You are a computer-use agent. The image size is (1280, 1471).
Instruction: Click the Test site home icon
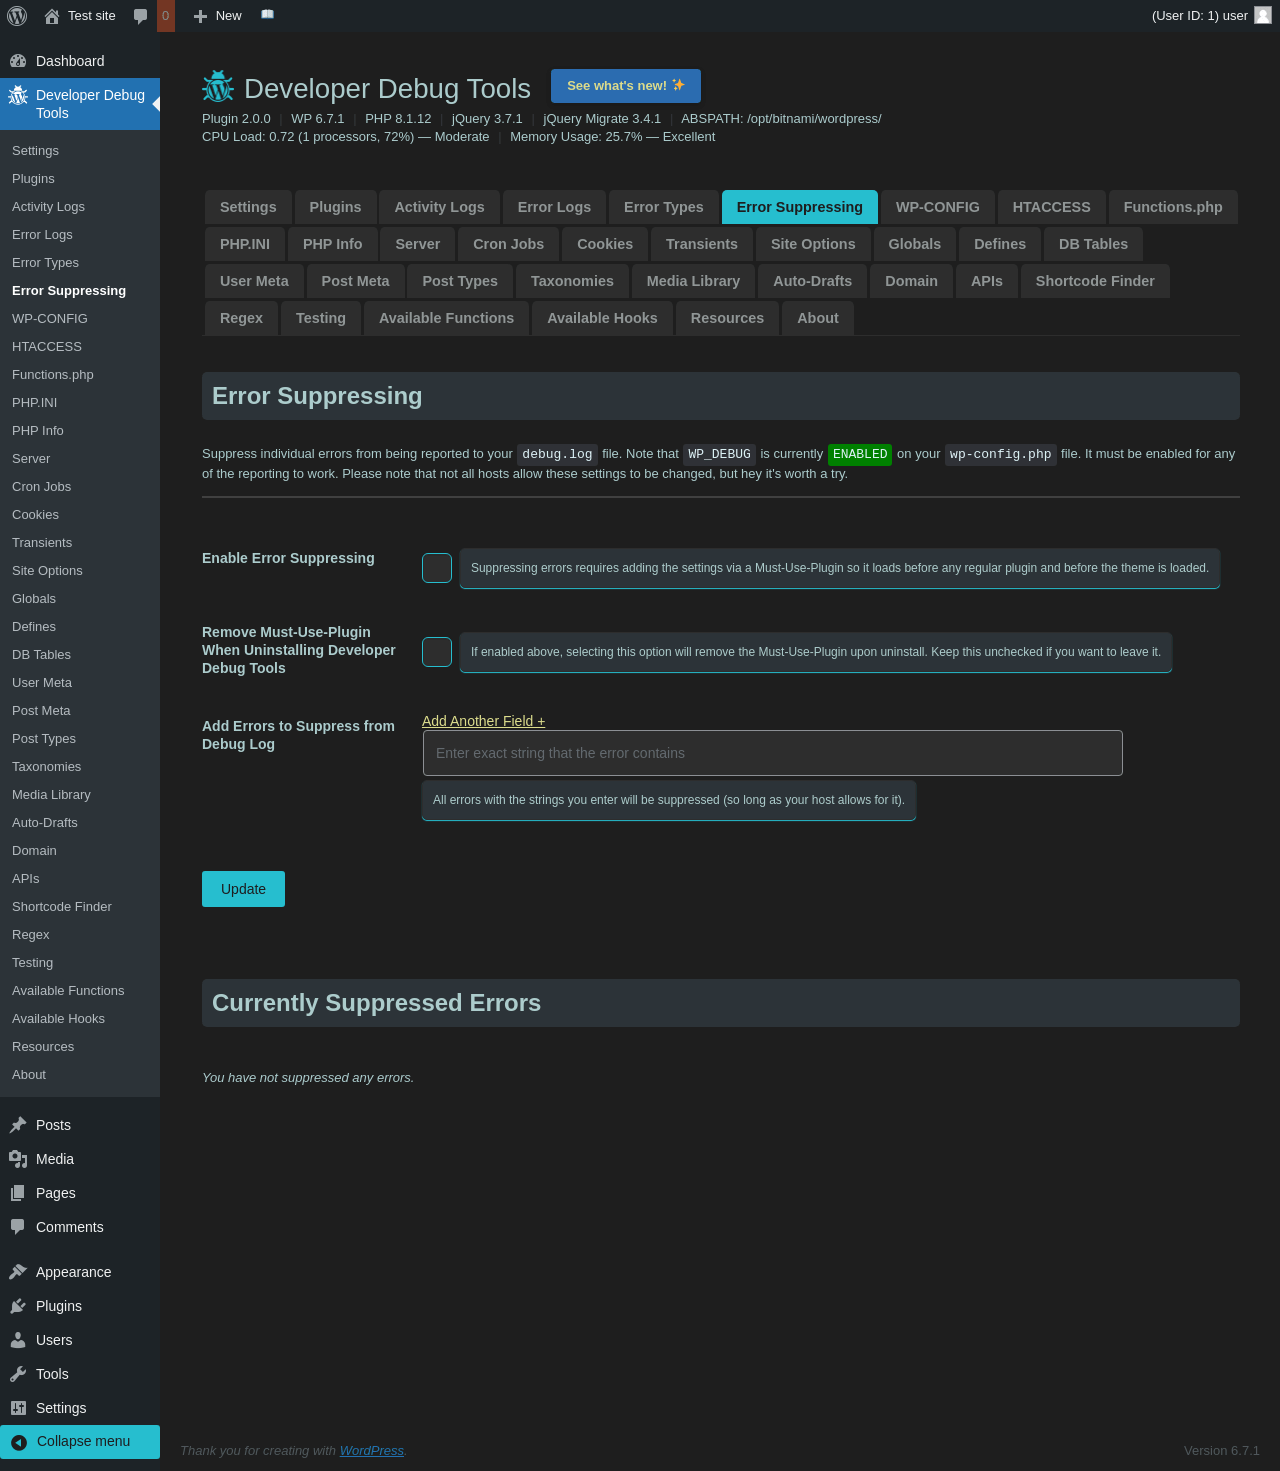pos(52,16)
